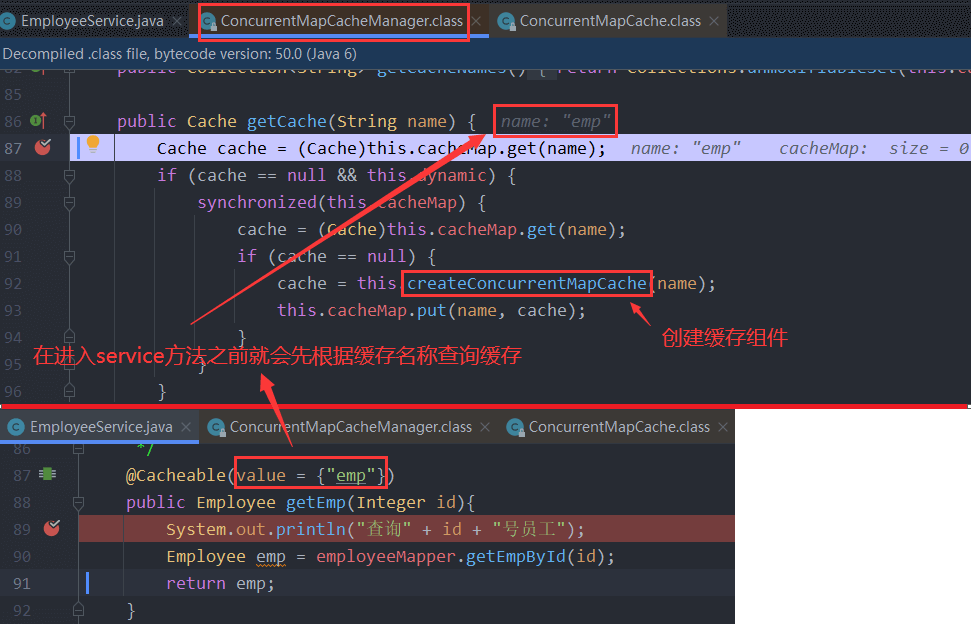The image size is (971, 624).
Task: Toggle breakpoint on line 89 println statement
Action: (51, 528)
